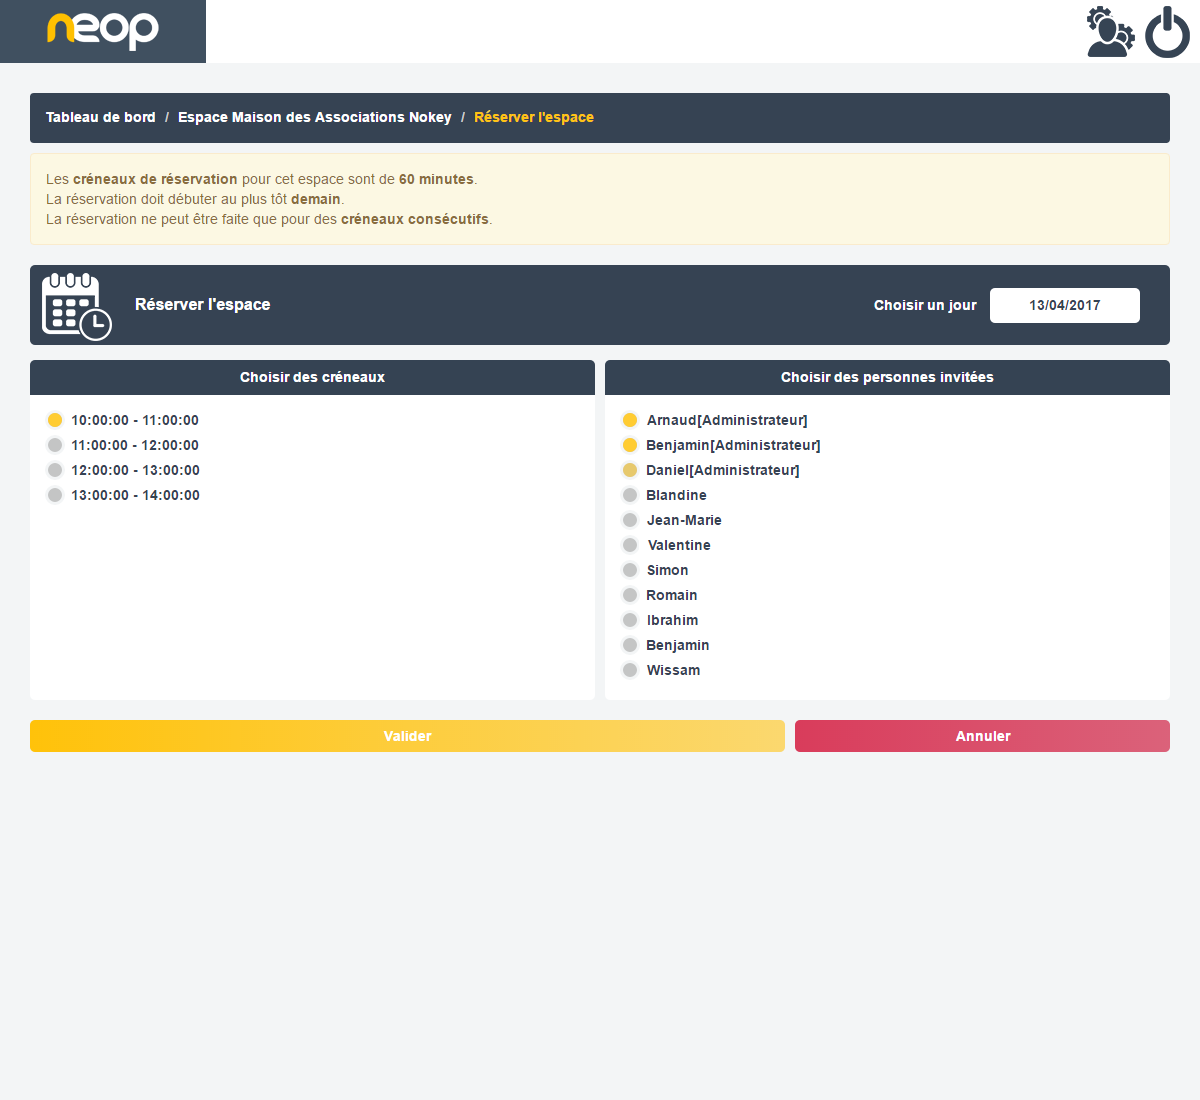This screenshot has width=1200, height=1100.
Task: Click the calendar clock reservation icon
Action: click(x=76, y=306)
